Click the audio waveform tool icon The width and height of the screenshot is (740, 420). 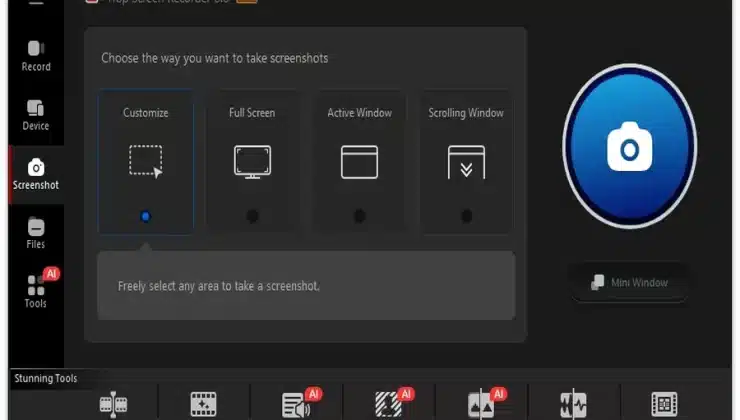click(573, 404)
